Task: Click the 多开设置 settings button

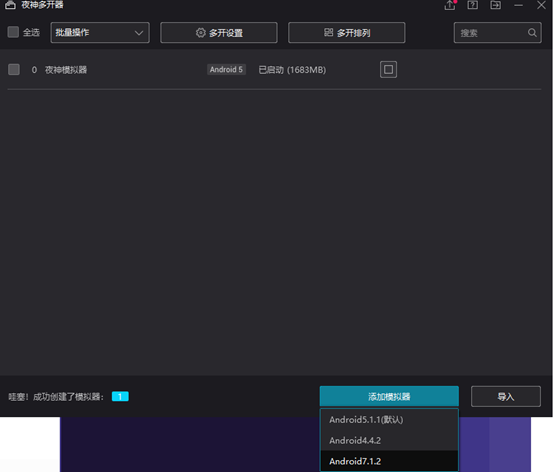Action: (x=219, y=33)
